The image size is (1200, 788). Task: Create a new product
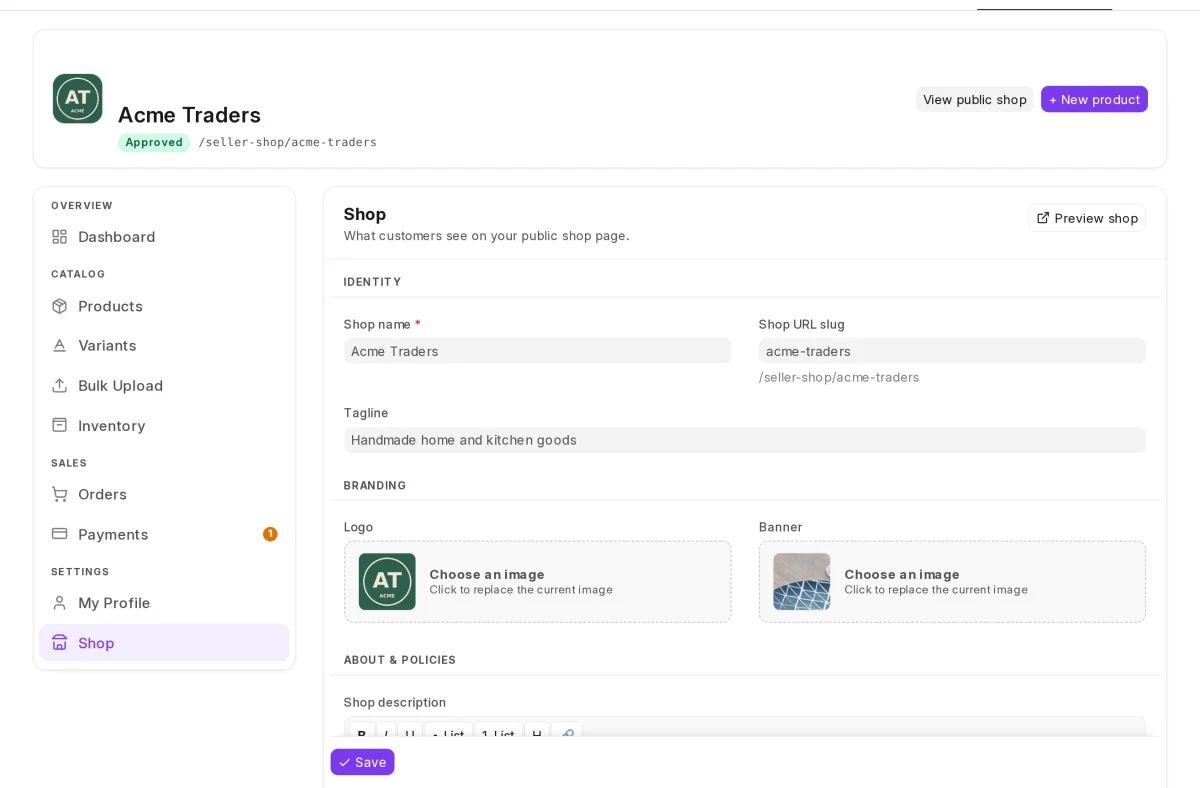tap(1094, 99)
